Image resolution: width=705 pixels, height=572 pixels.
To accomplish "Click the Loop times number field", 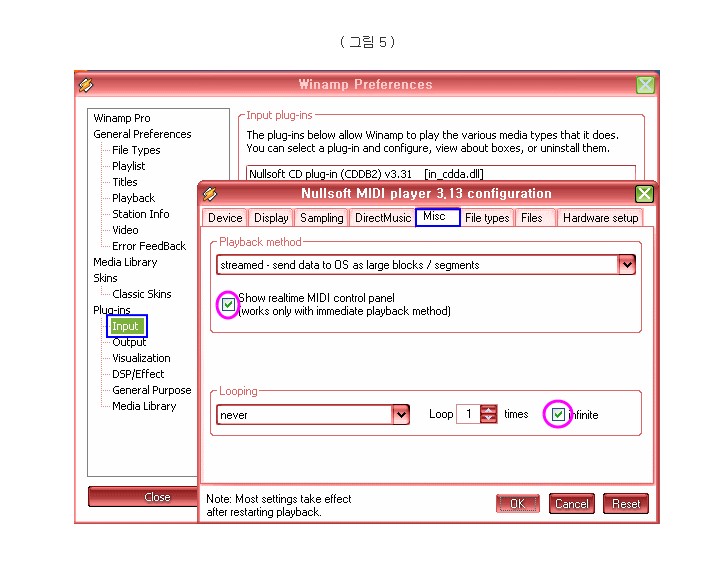I will (x=468, y=414).
